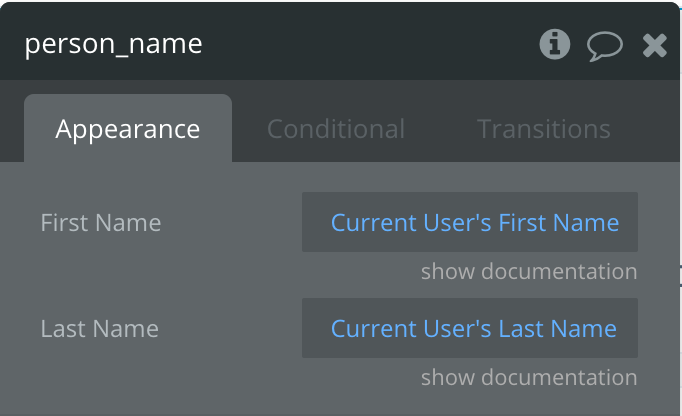Open the element info icon
682x416 pixels.
555,44
